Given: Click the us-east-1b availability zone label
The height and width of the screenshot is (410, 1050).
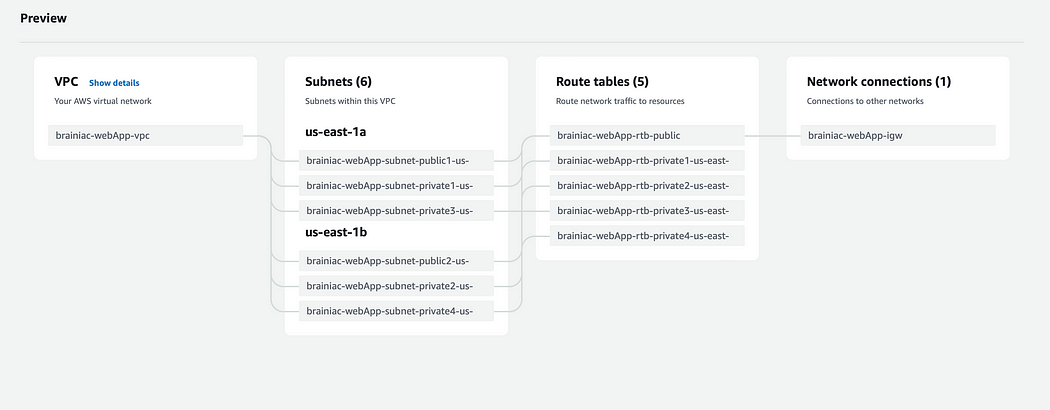Looking at the screenshot, I should (x=336, y=232).
